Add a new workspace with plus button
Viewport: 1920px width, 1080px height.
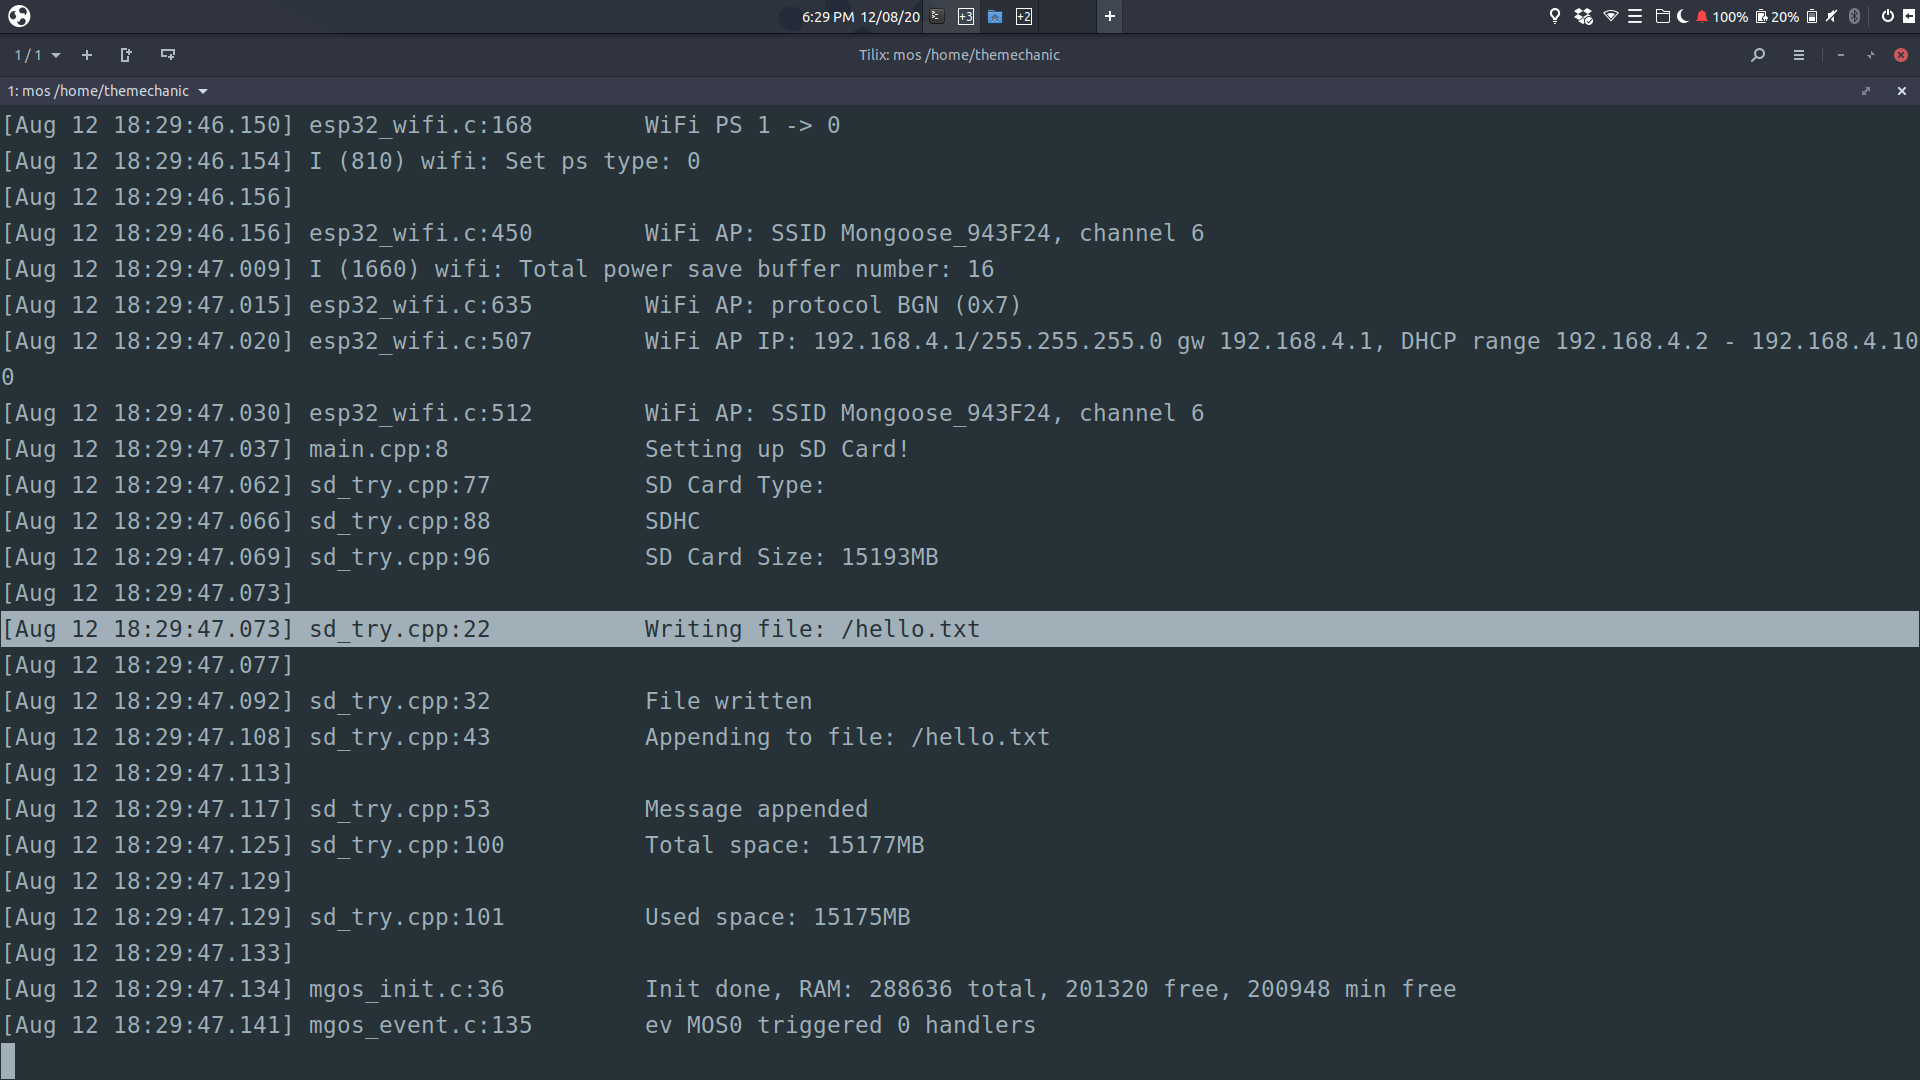1109,16
